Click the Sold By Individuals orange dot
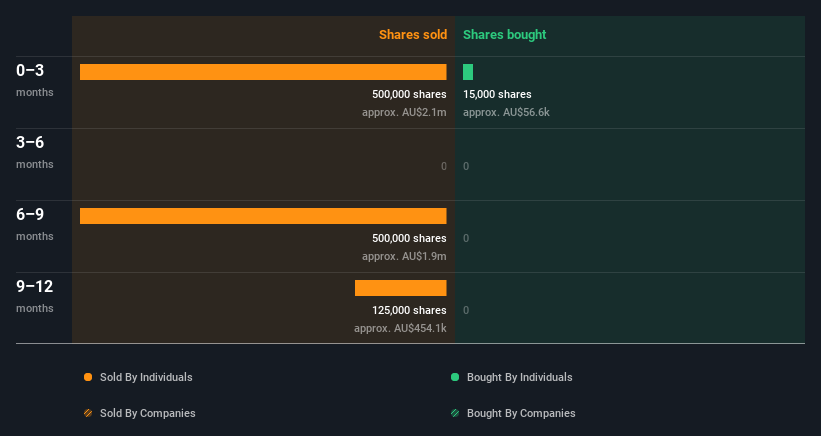Image resolution: width=821 pixels, height=436 pixels. coord(88,377)
